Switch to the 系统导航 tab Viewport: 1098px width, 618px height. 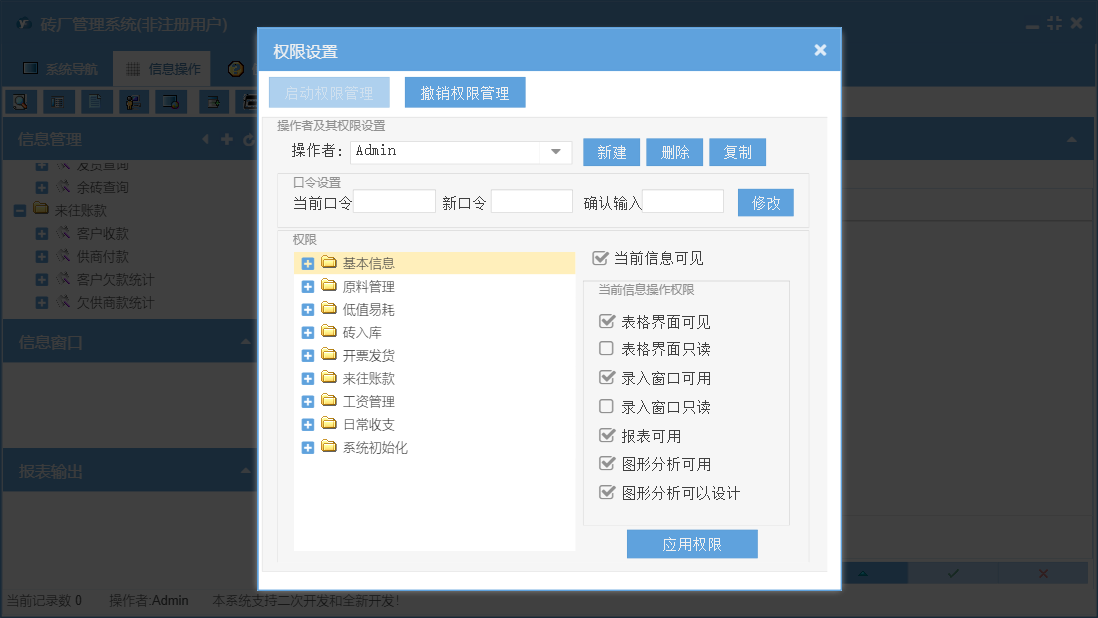(61, 69)
